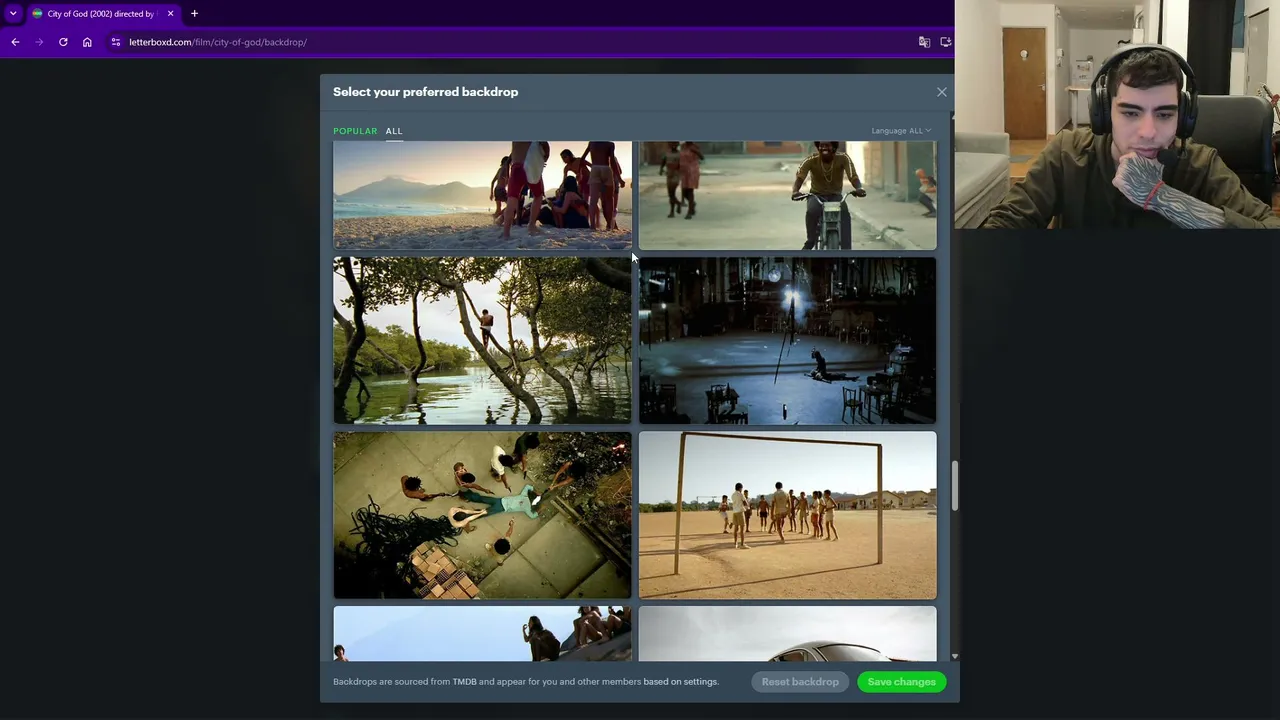The image size is (1280, 720).
Task: Open the Language ALL dropdown
Action: coord(901,131)
